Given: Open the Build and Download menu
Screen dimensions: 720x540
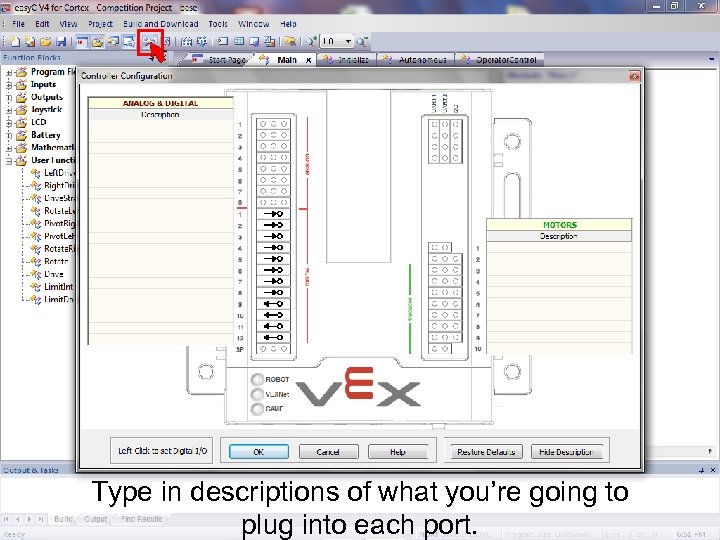Looking at the screenshot, I should pyautogui.click(x=161, y=24).
